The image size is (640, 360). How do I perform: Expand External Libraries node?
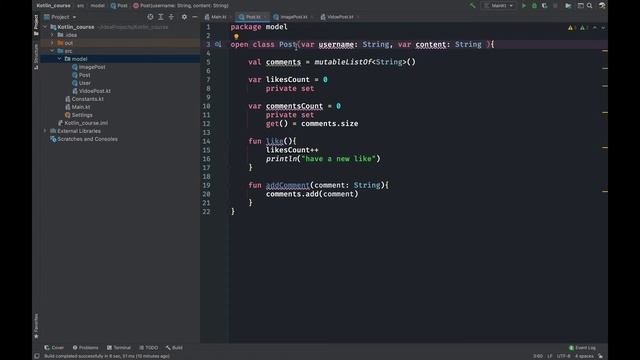click(45, 131)
